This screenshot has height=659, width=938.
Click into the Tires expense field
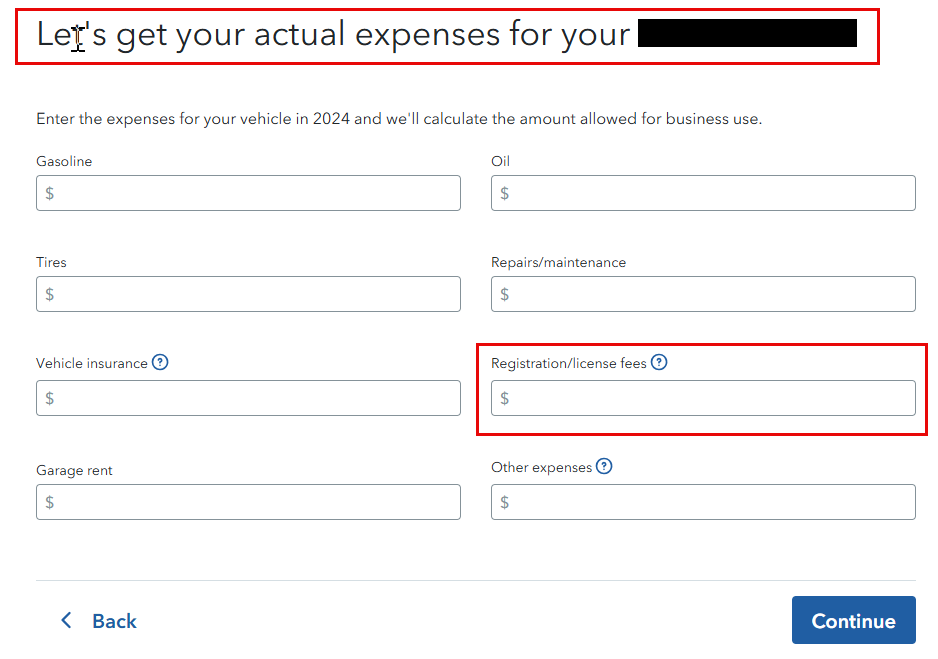pos(248,294)
